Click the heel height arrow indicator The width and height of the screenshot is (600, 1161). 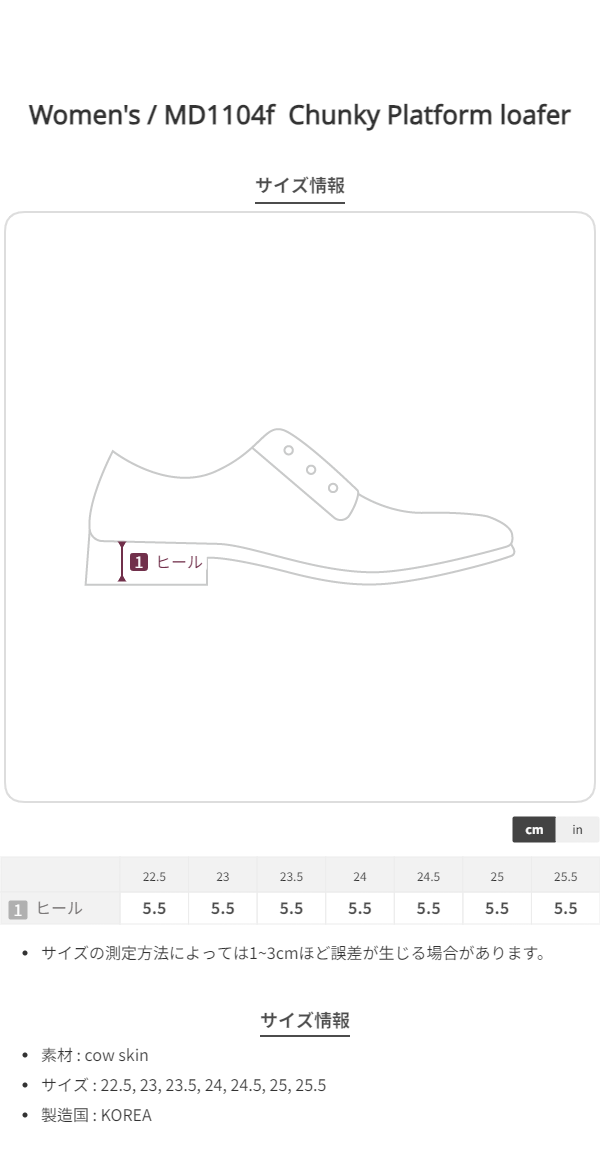pyautogui.click(x=121, y=561)
